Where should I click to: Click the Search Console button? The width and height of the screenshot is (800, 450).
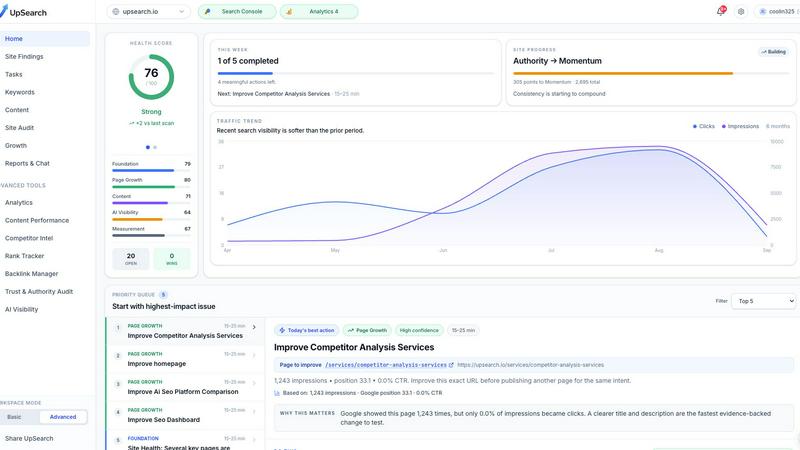pyautogui.click(x=237, y=11)
